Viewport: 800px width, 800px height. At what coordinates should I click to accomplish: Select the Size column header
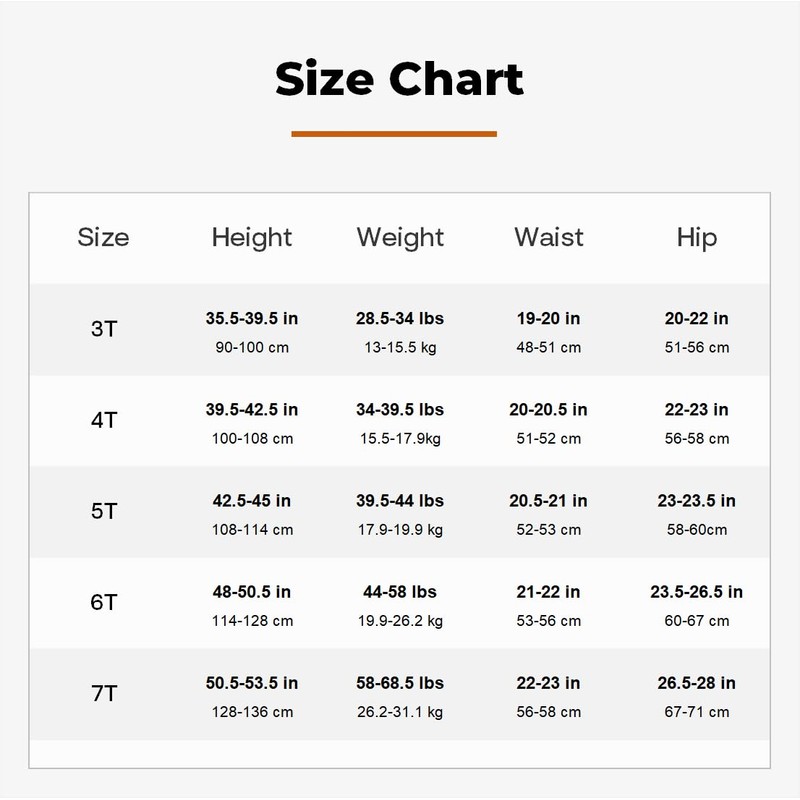[103, 238]
